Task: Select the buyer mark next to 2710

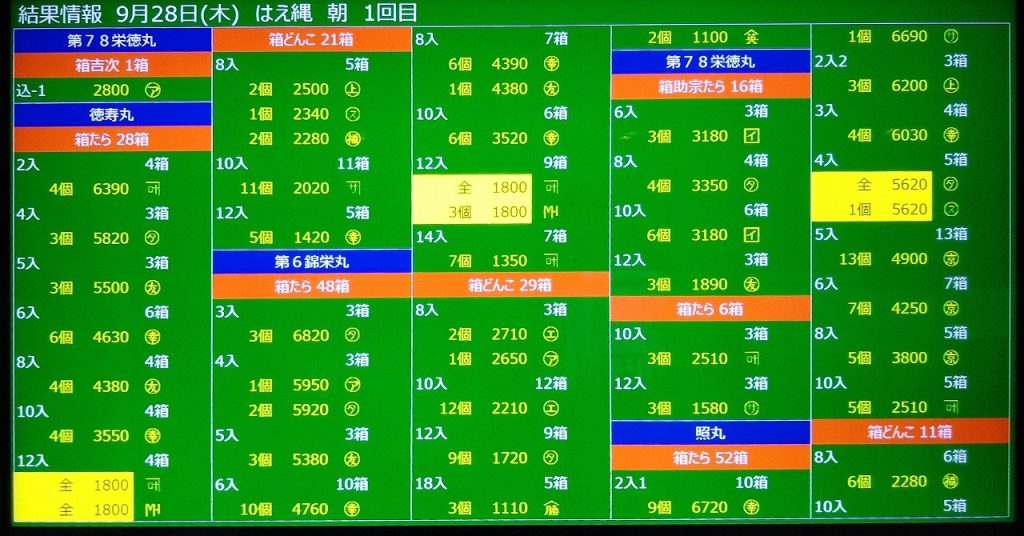Action: pyautogui.click(x=551, y=334)
